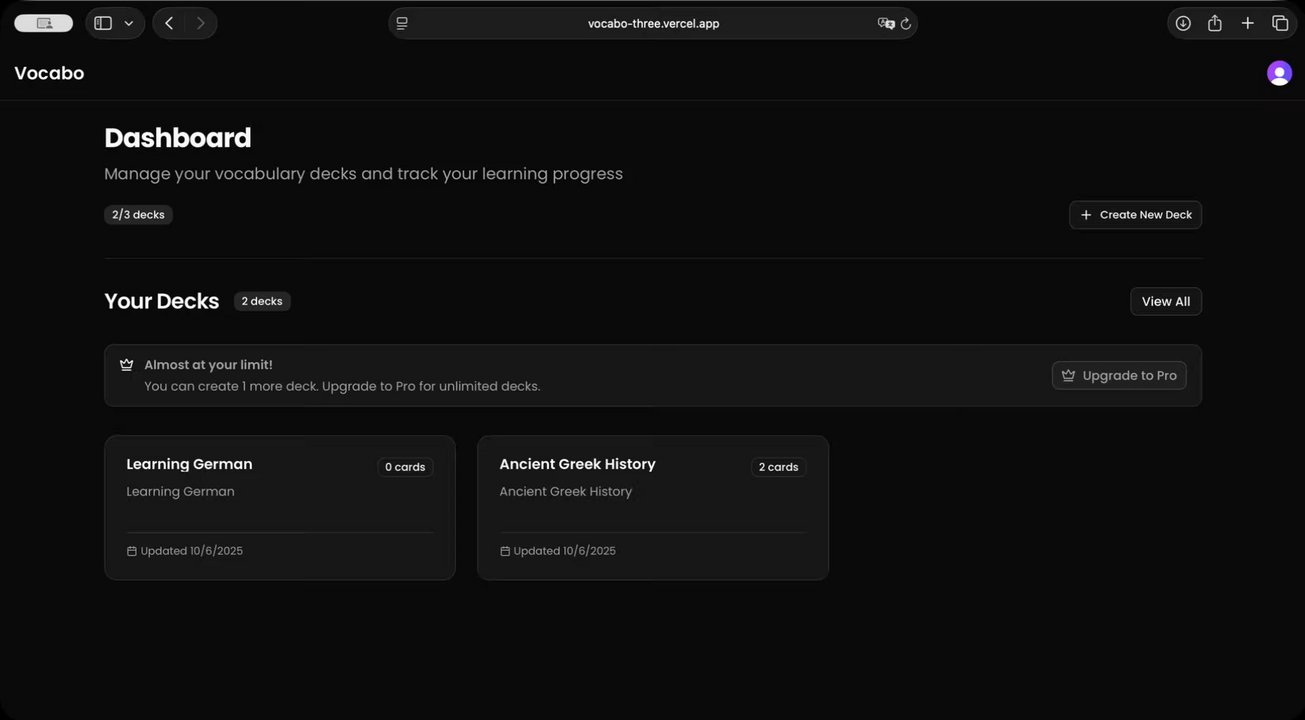Show the tab overview
The height and width of the screenshot is (720, 1305).
point(1280,23)
